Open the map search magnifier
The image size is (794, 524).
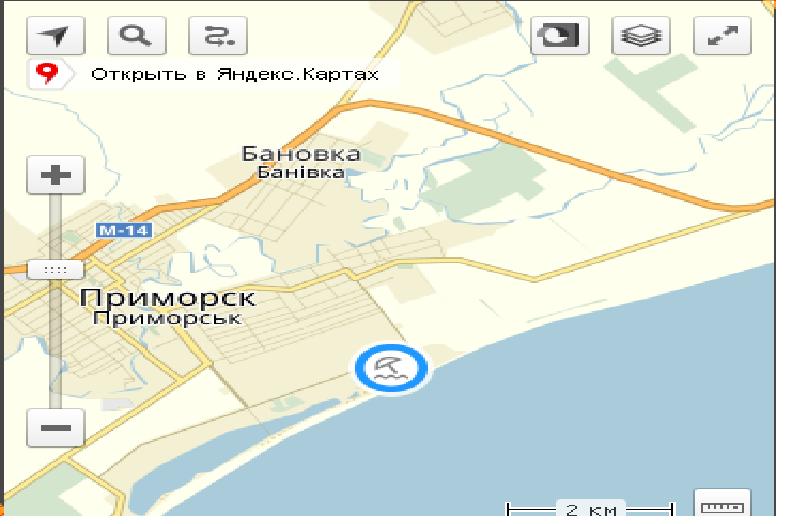tap(137, 35)
